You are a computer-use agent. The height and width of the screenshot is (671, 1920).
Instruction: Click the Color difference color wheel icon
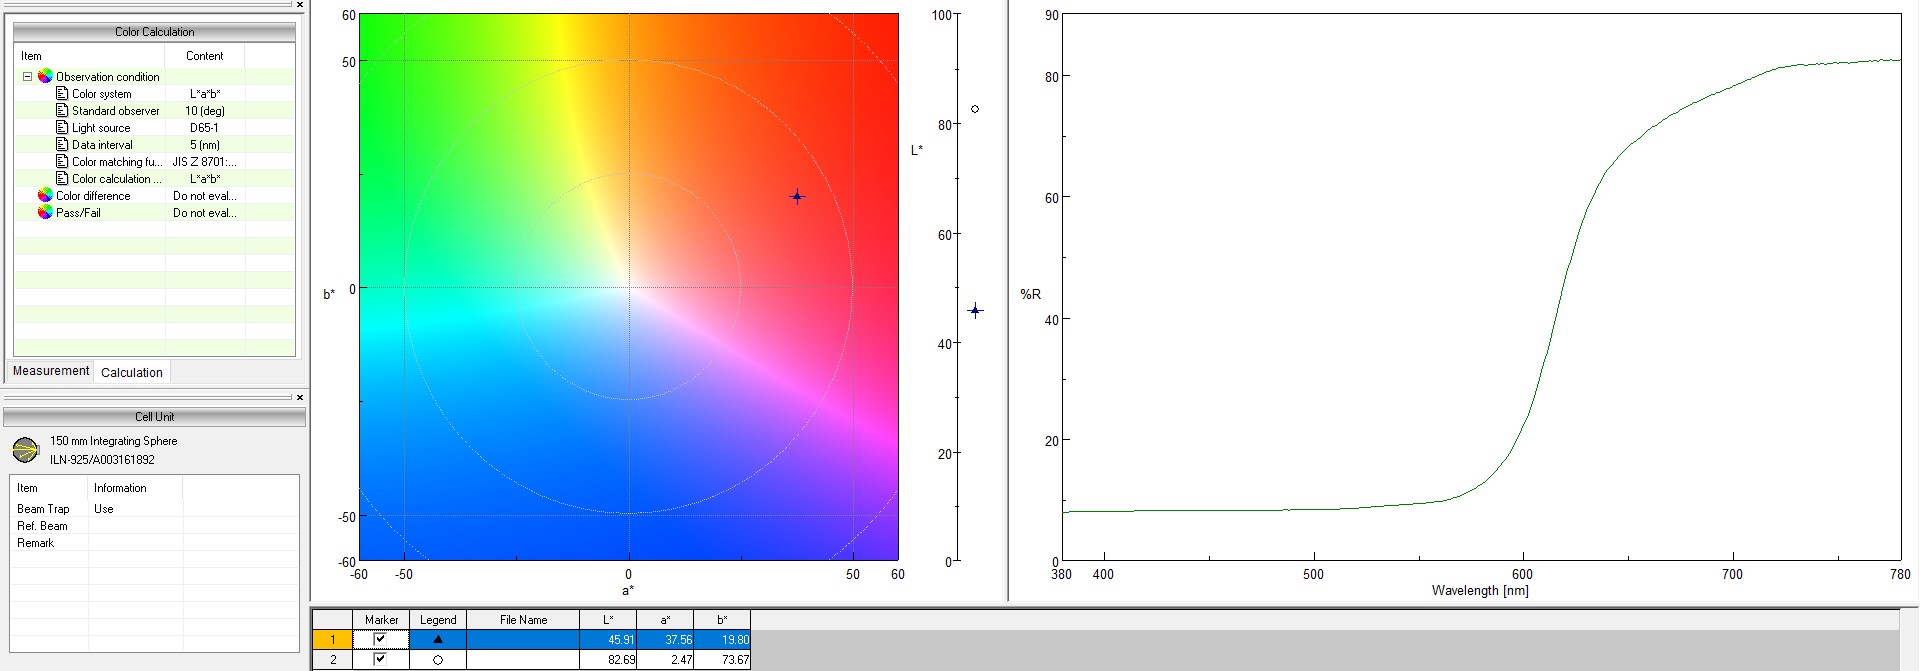tap(45, 195)
